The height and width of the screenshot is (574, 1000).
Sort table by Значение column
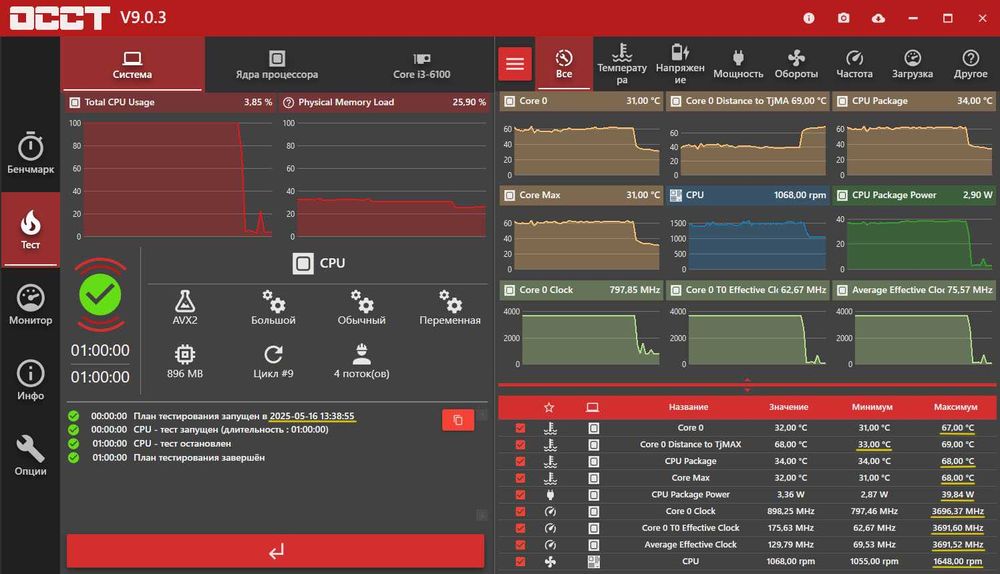tap(788, 407)
